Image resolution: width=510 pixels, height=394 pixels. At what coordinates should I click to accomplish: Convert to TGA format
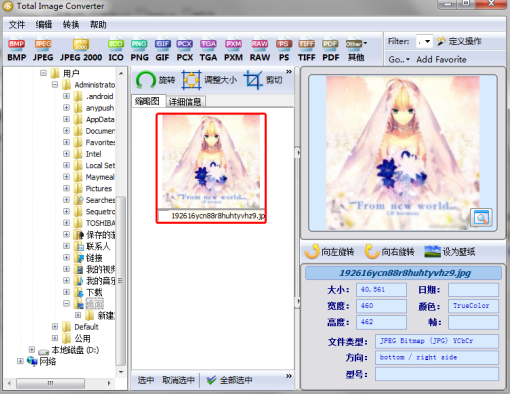click(x=208, y=50)
